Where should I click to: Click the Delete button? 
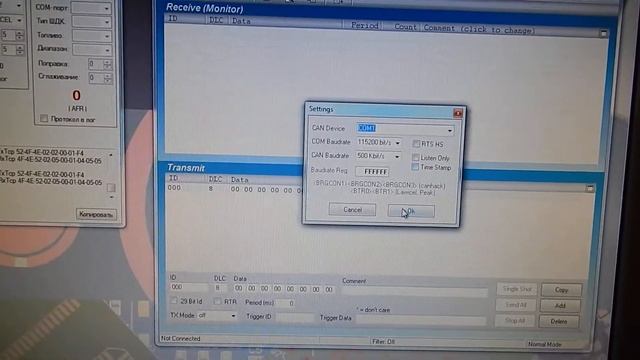coord(559,321)
